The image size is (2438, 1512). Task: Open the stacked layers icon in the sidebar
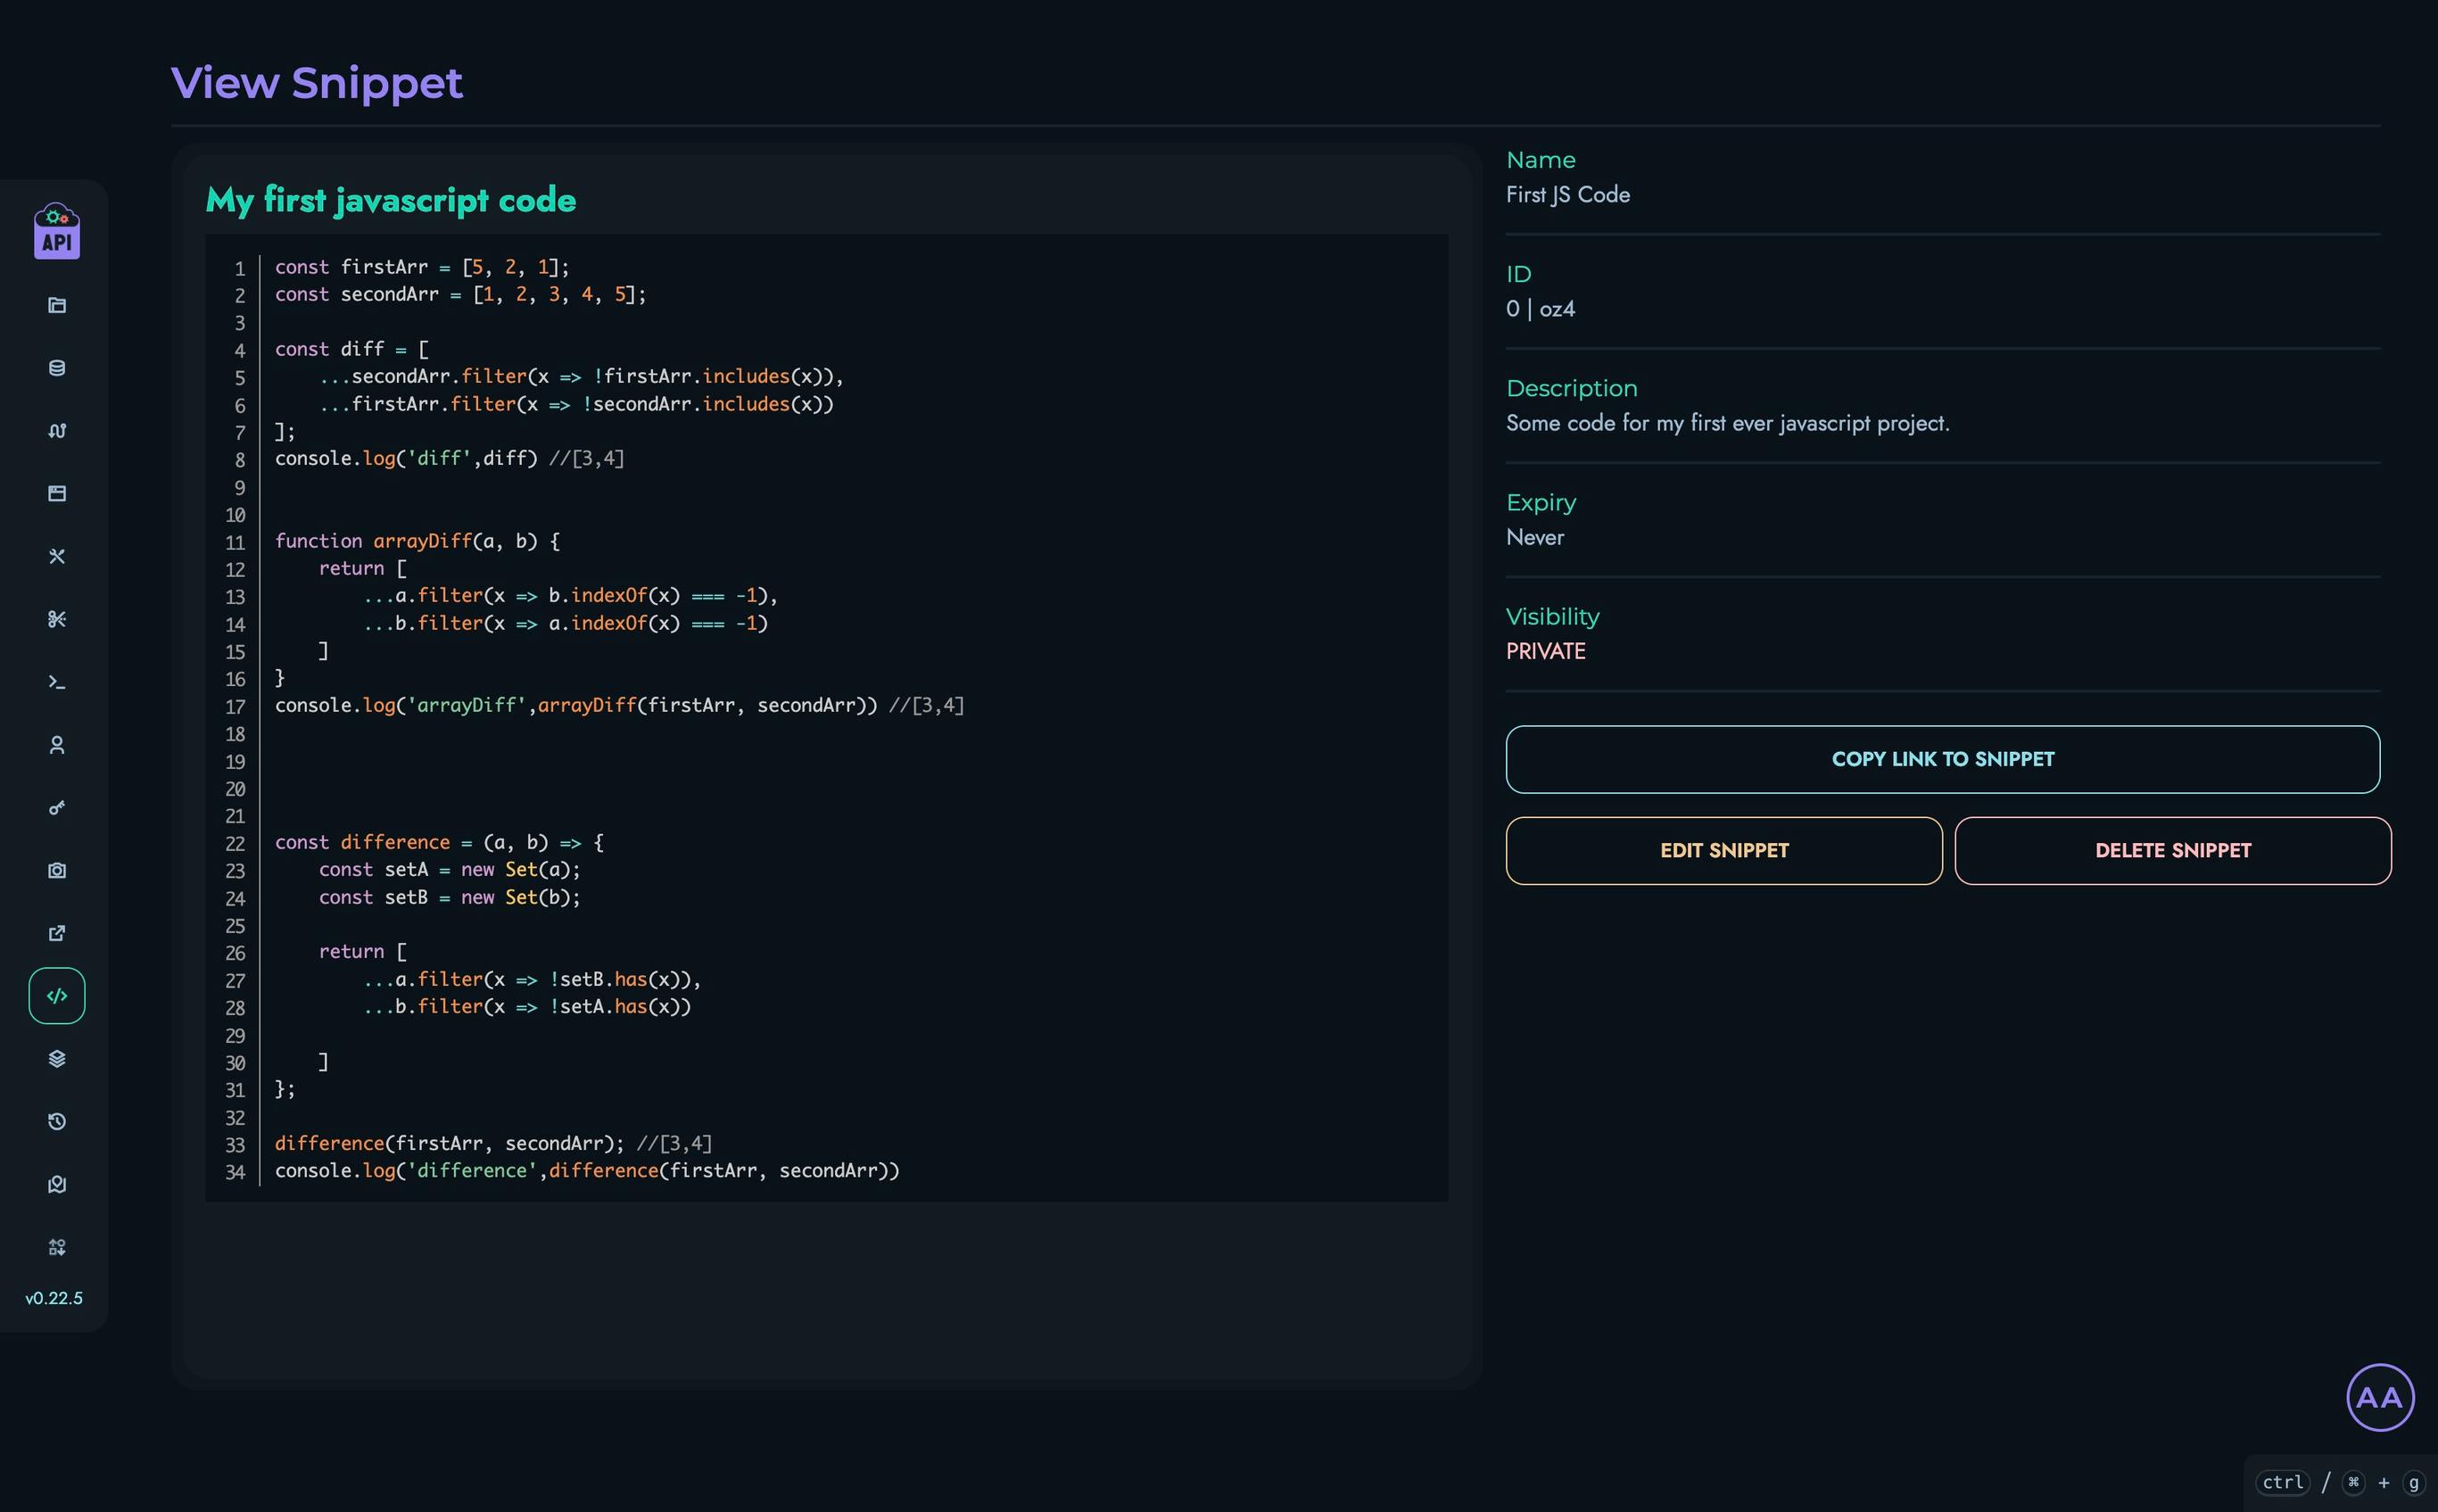pyautogui.click(x=57, y=1059)
